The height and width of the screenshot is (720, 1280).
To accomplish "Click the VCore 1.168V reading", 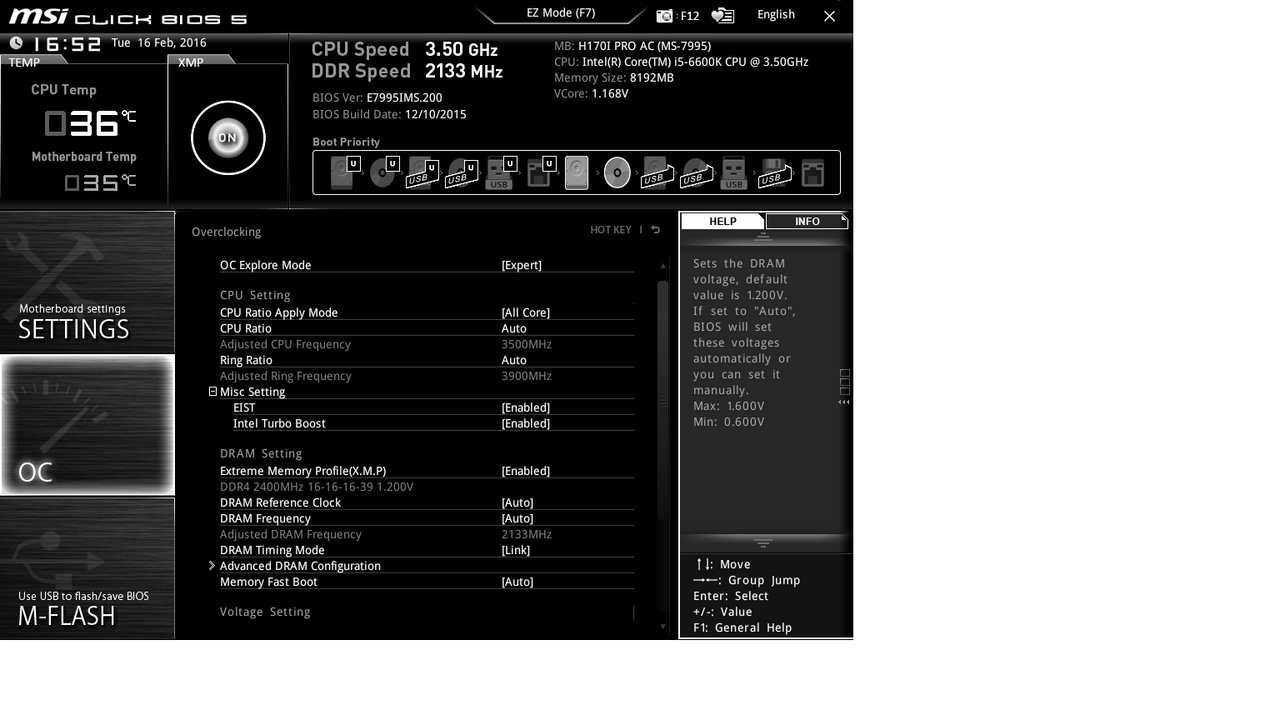I will click(x=591, y=94).
